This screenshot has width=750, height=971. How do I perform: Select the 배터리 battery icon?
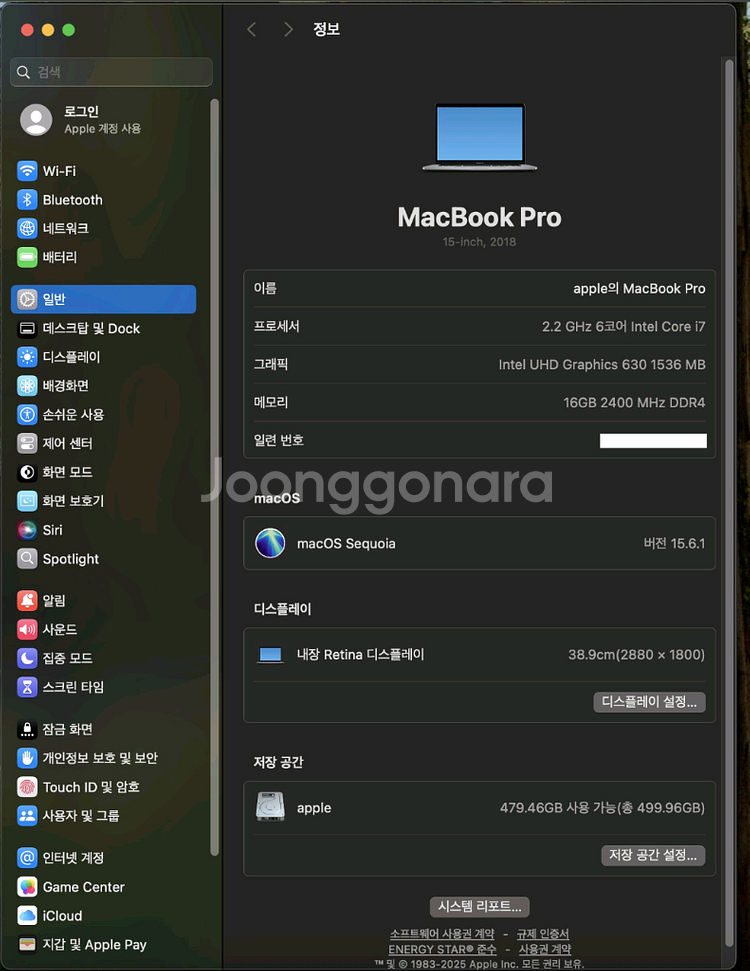(27, 257)
